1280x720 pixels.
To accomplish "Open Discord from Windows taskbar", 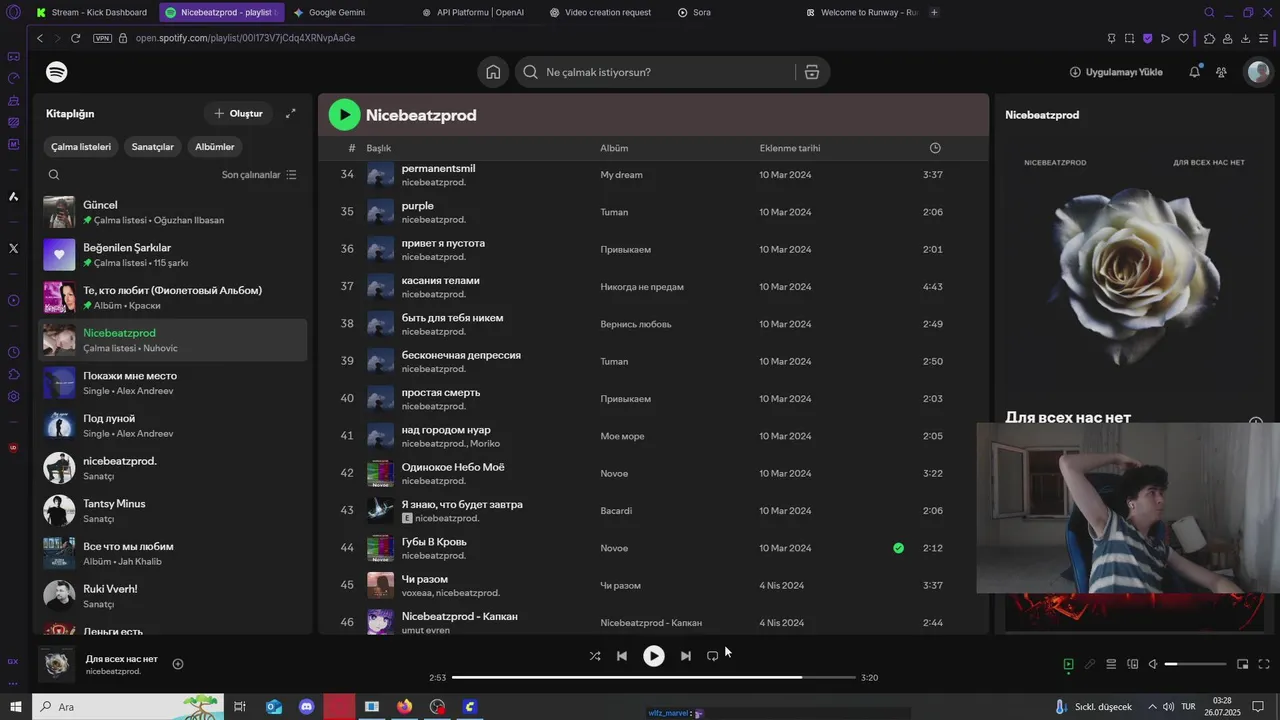I will (307, 707).
